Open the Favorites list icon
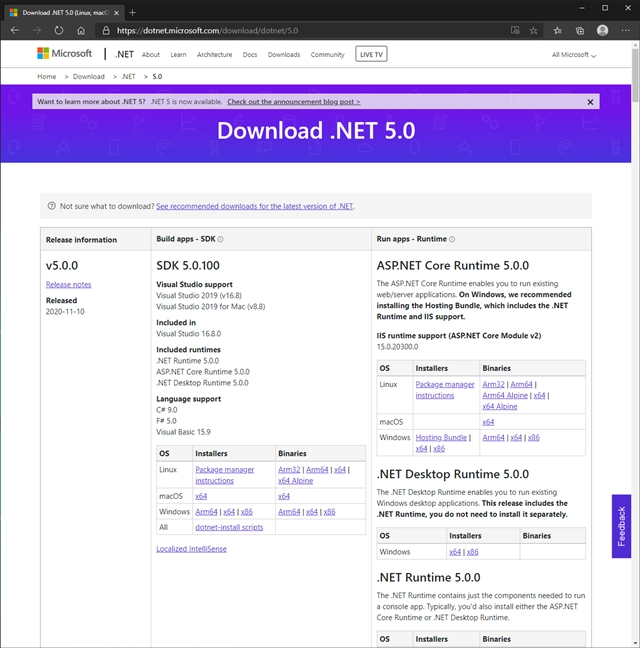Viewport: 640px width, 648px height. tap(557, 30)
